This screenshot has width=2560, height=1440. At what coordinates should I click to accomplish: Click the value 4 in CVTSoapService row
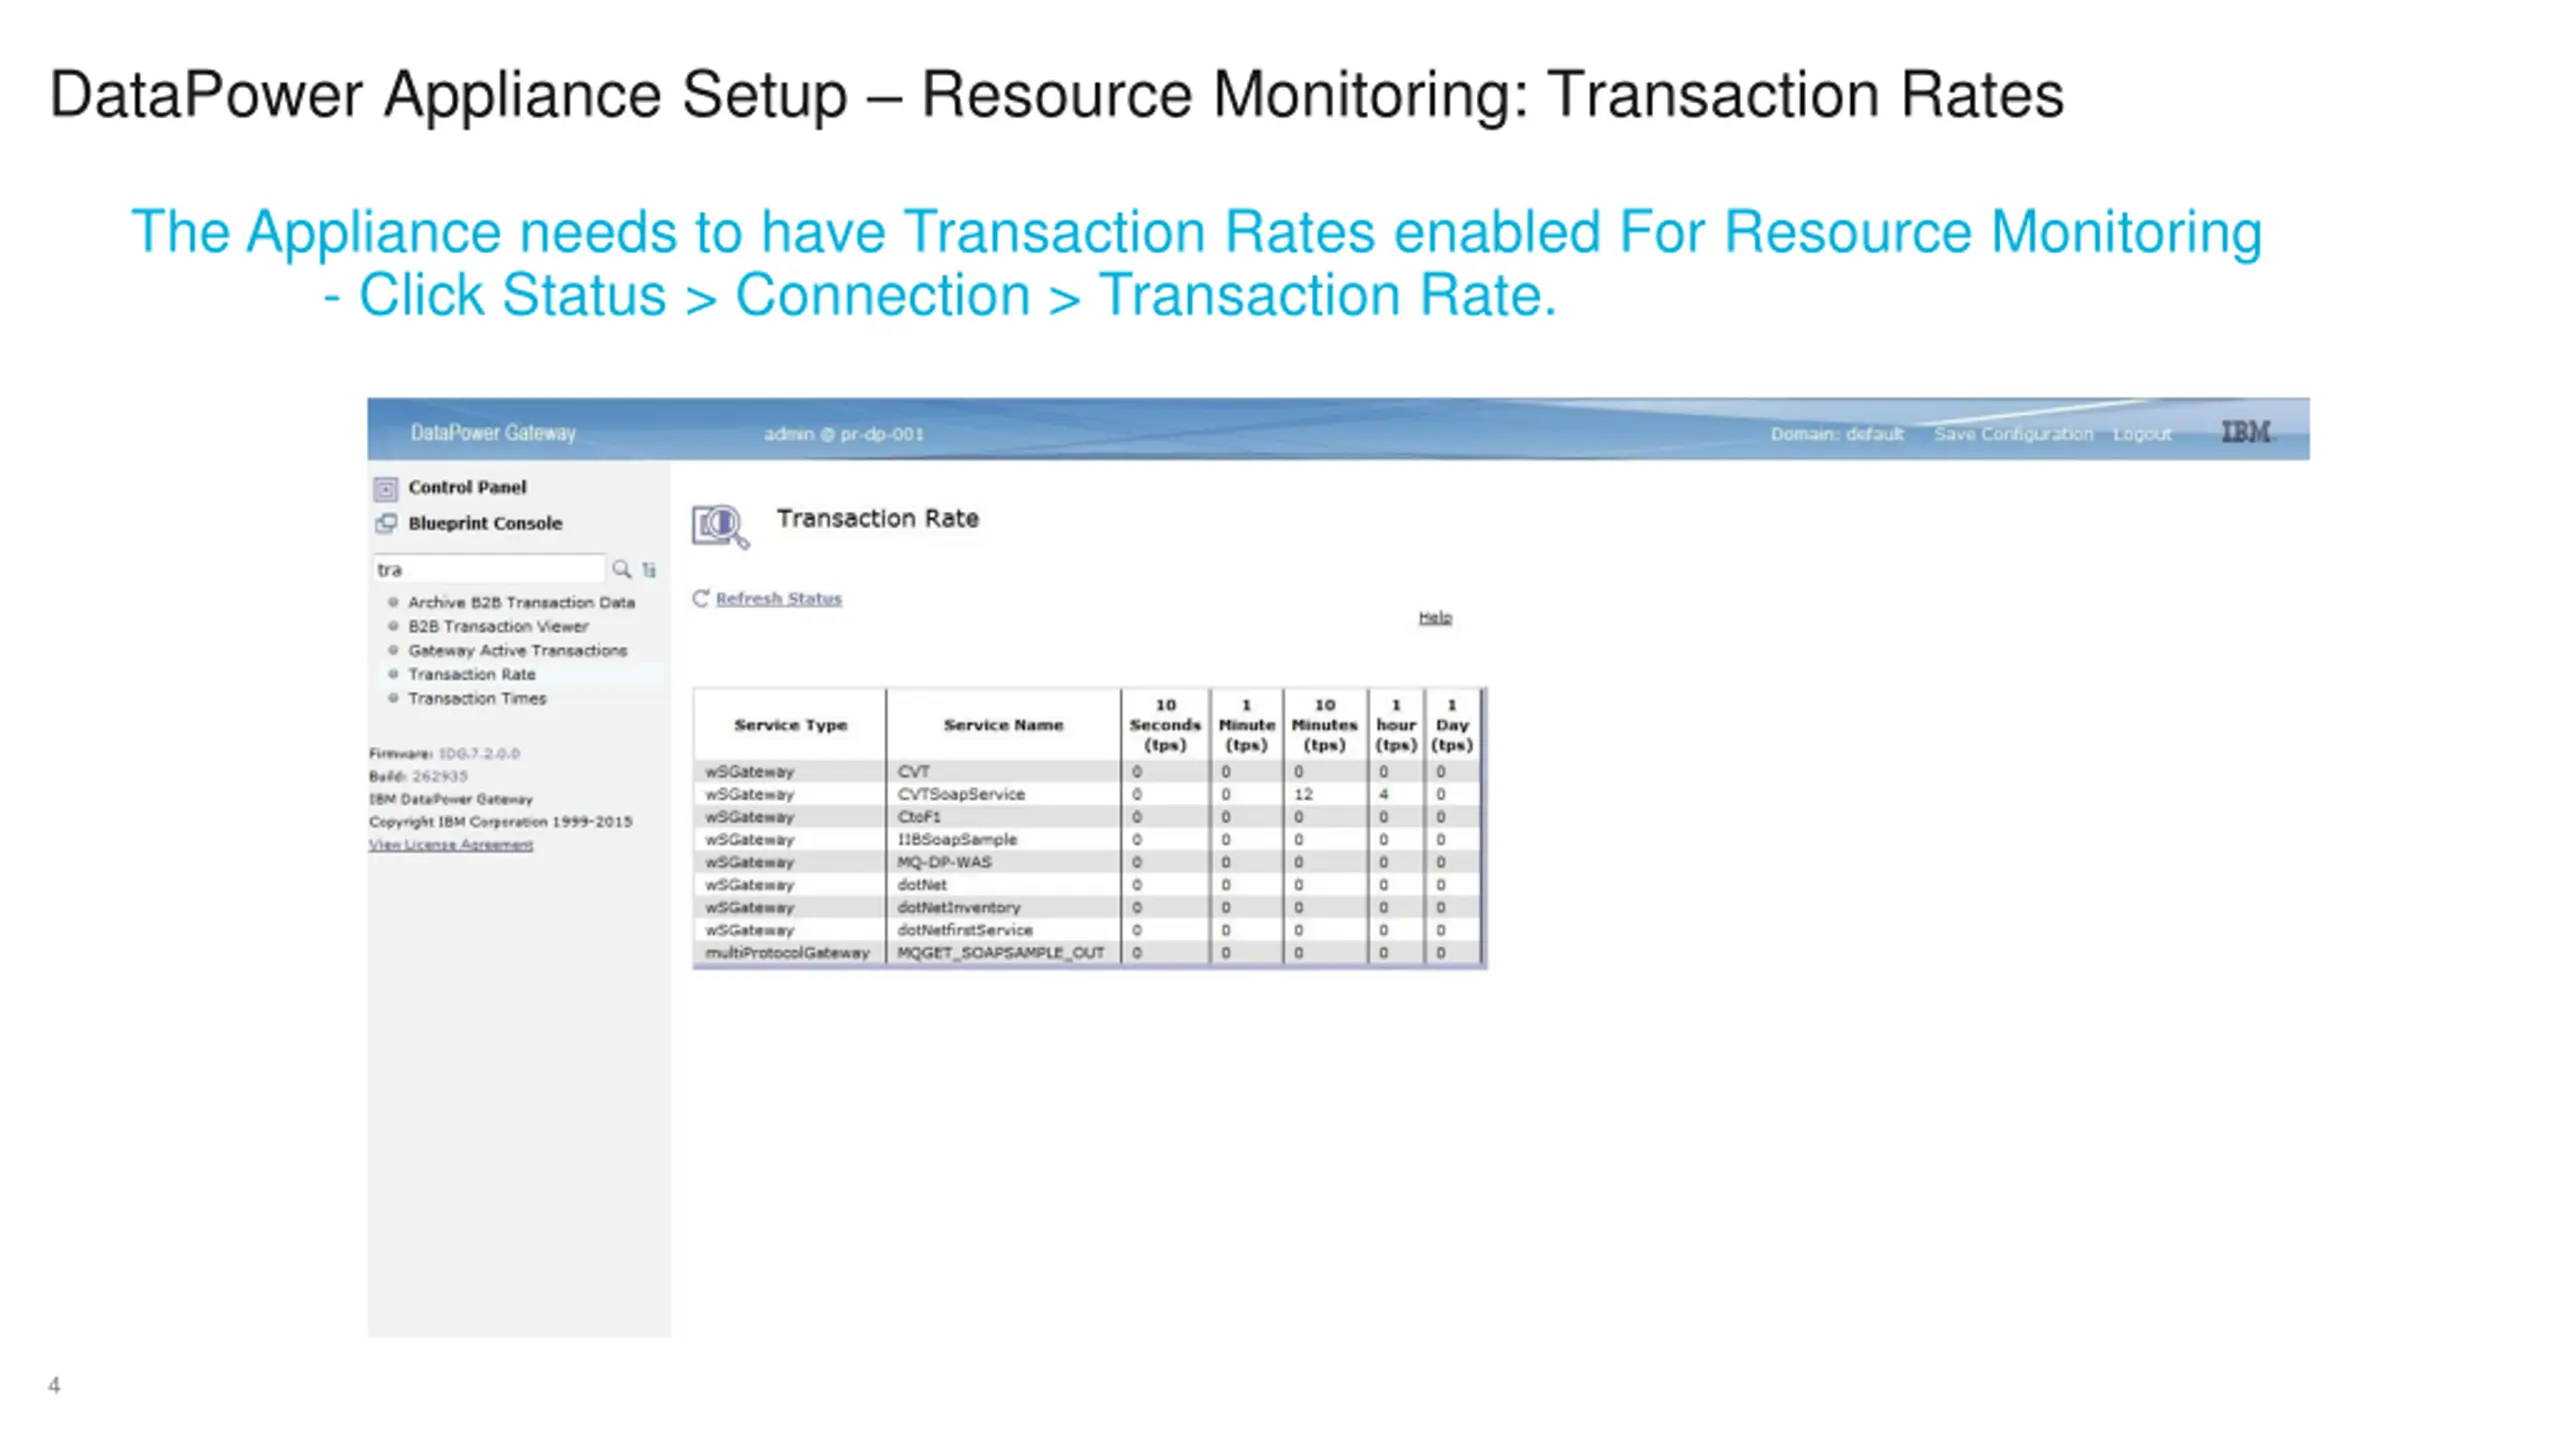coord(1384,794)
